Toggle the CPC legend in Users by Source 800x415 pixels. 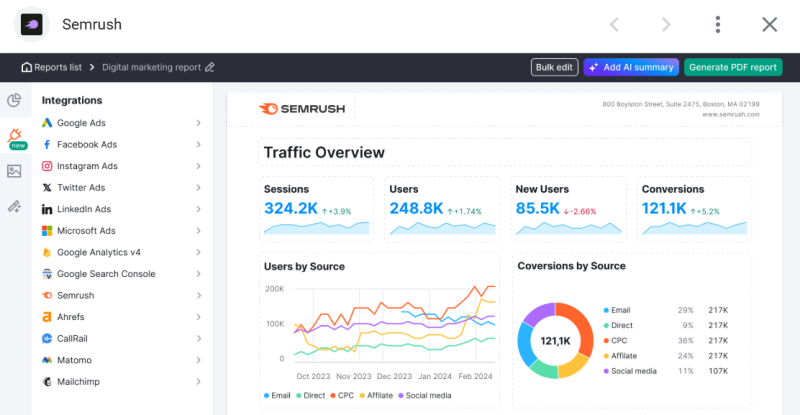(x=342, y=396)
